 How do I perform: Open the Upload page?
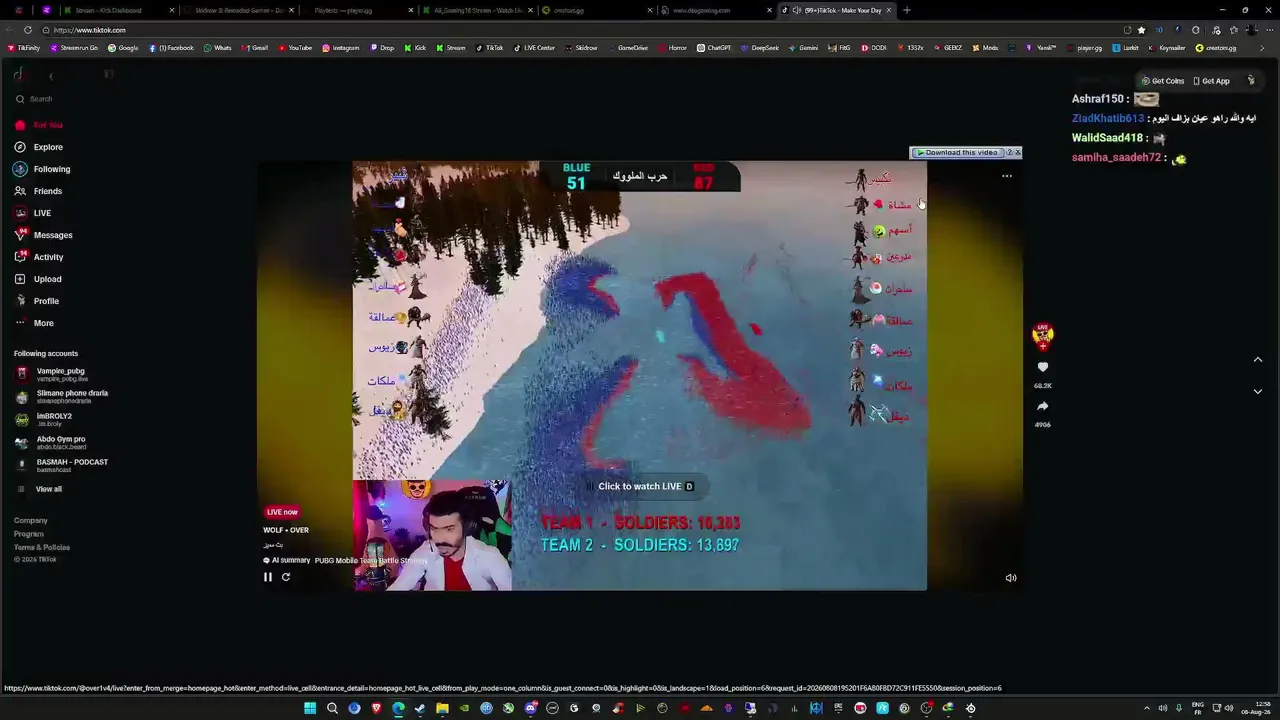(x=39, y=279)
